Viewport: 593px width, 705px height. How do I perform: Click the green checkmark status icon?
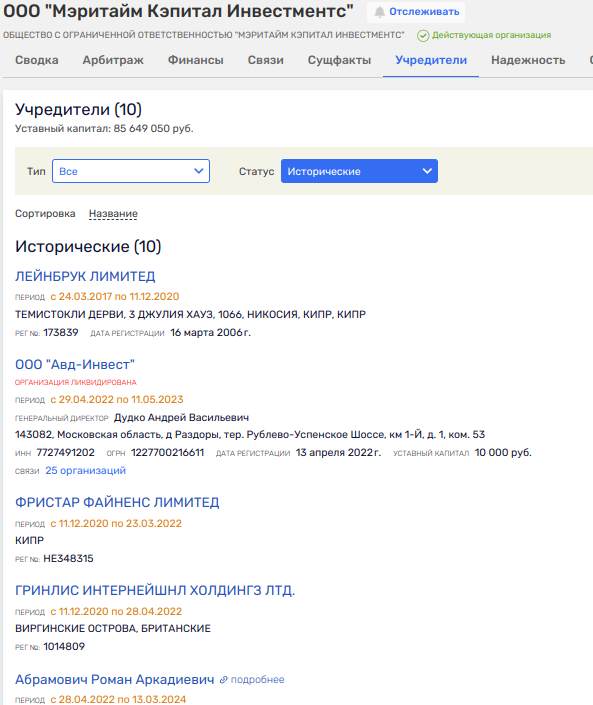pos(423,36)
